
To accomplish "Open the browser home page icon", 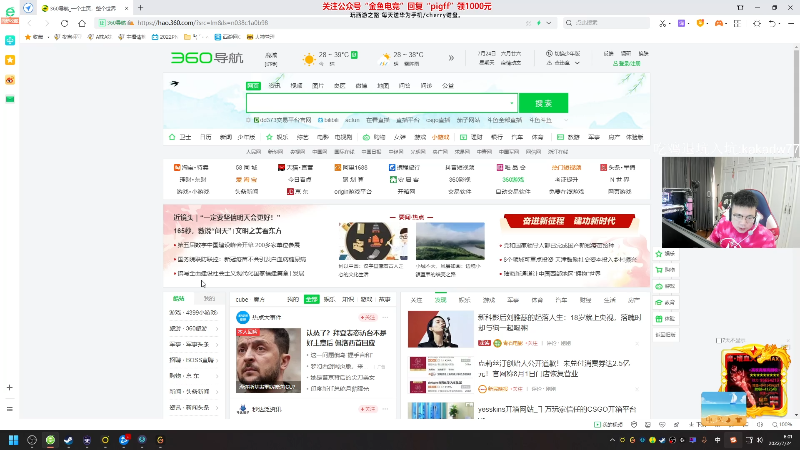I will coord(82,23).
